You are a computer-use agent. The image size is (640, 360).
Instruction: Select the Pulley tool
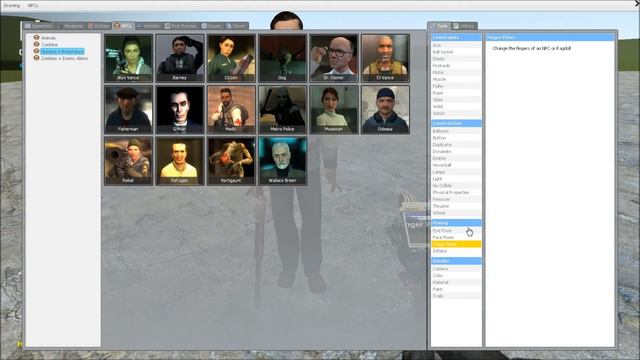[x=456, y=86]
